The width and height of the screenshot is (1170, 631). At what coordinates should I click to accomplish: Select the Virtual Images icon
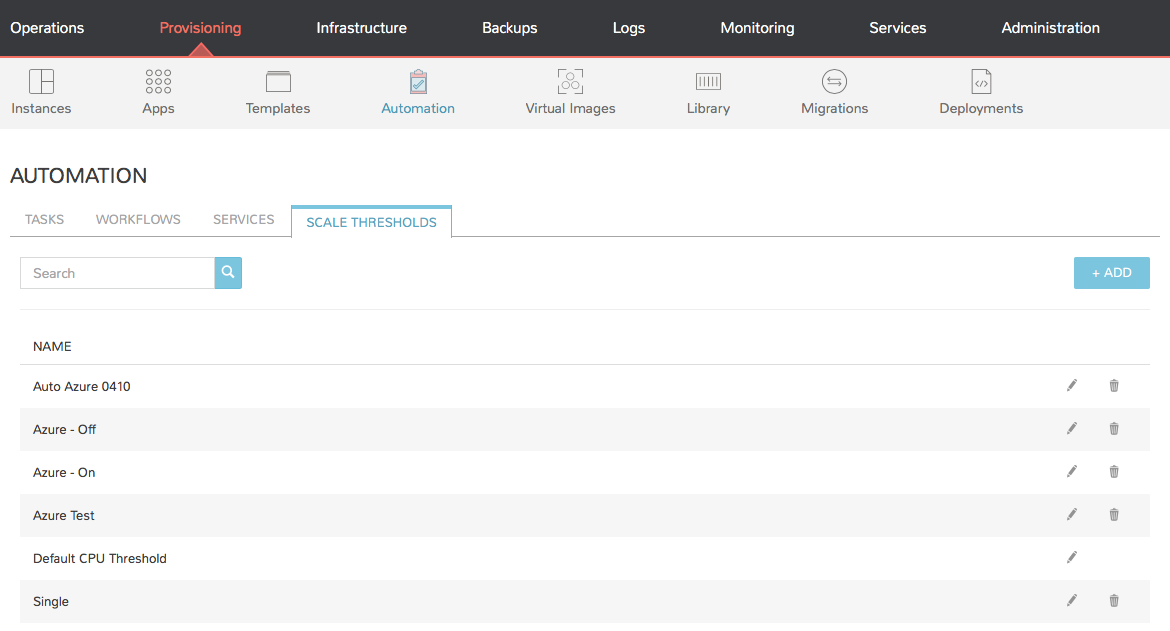coord(570,81)
